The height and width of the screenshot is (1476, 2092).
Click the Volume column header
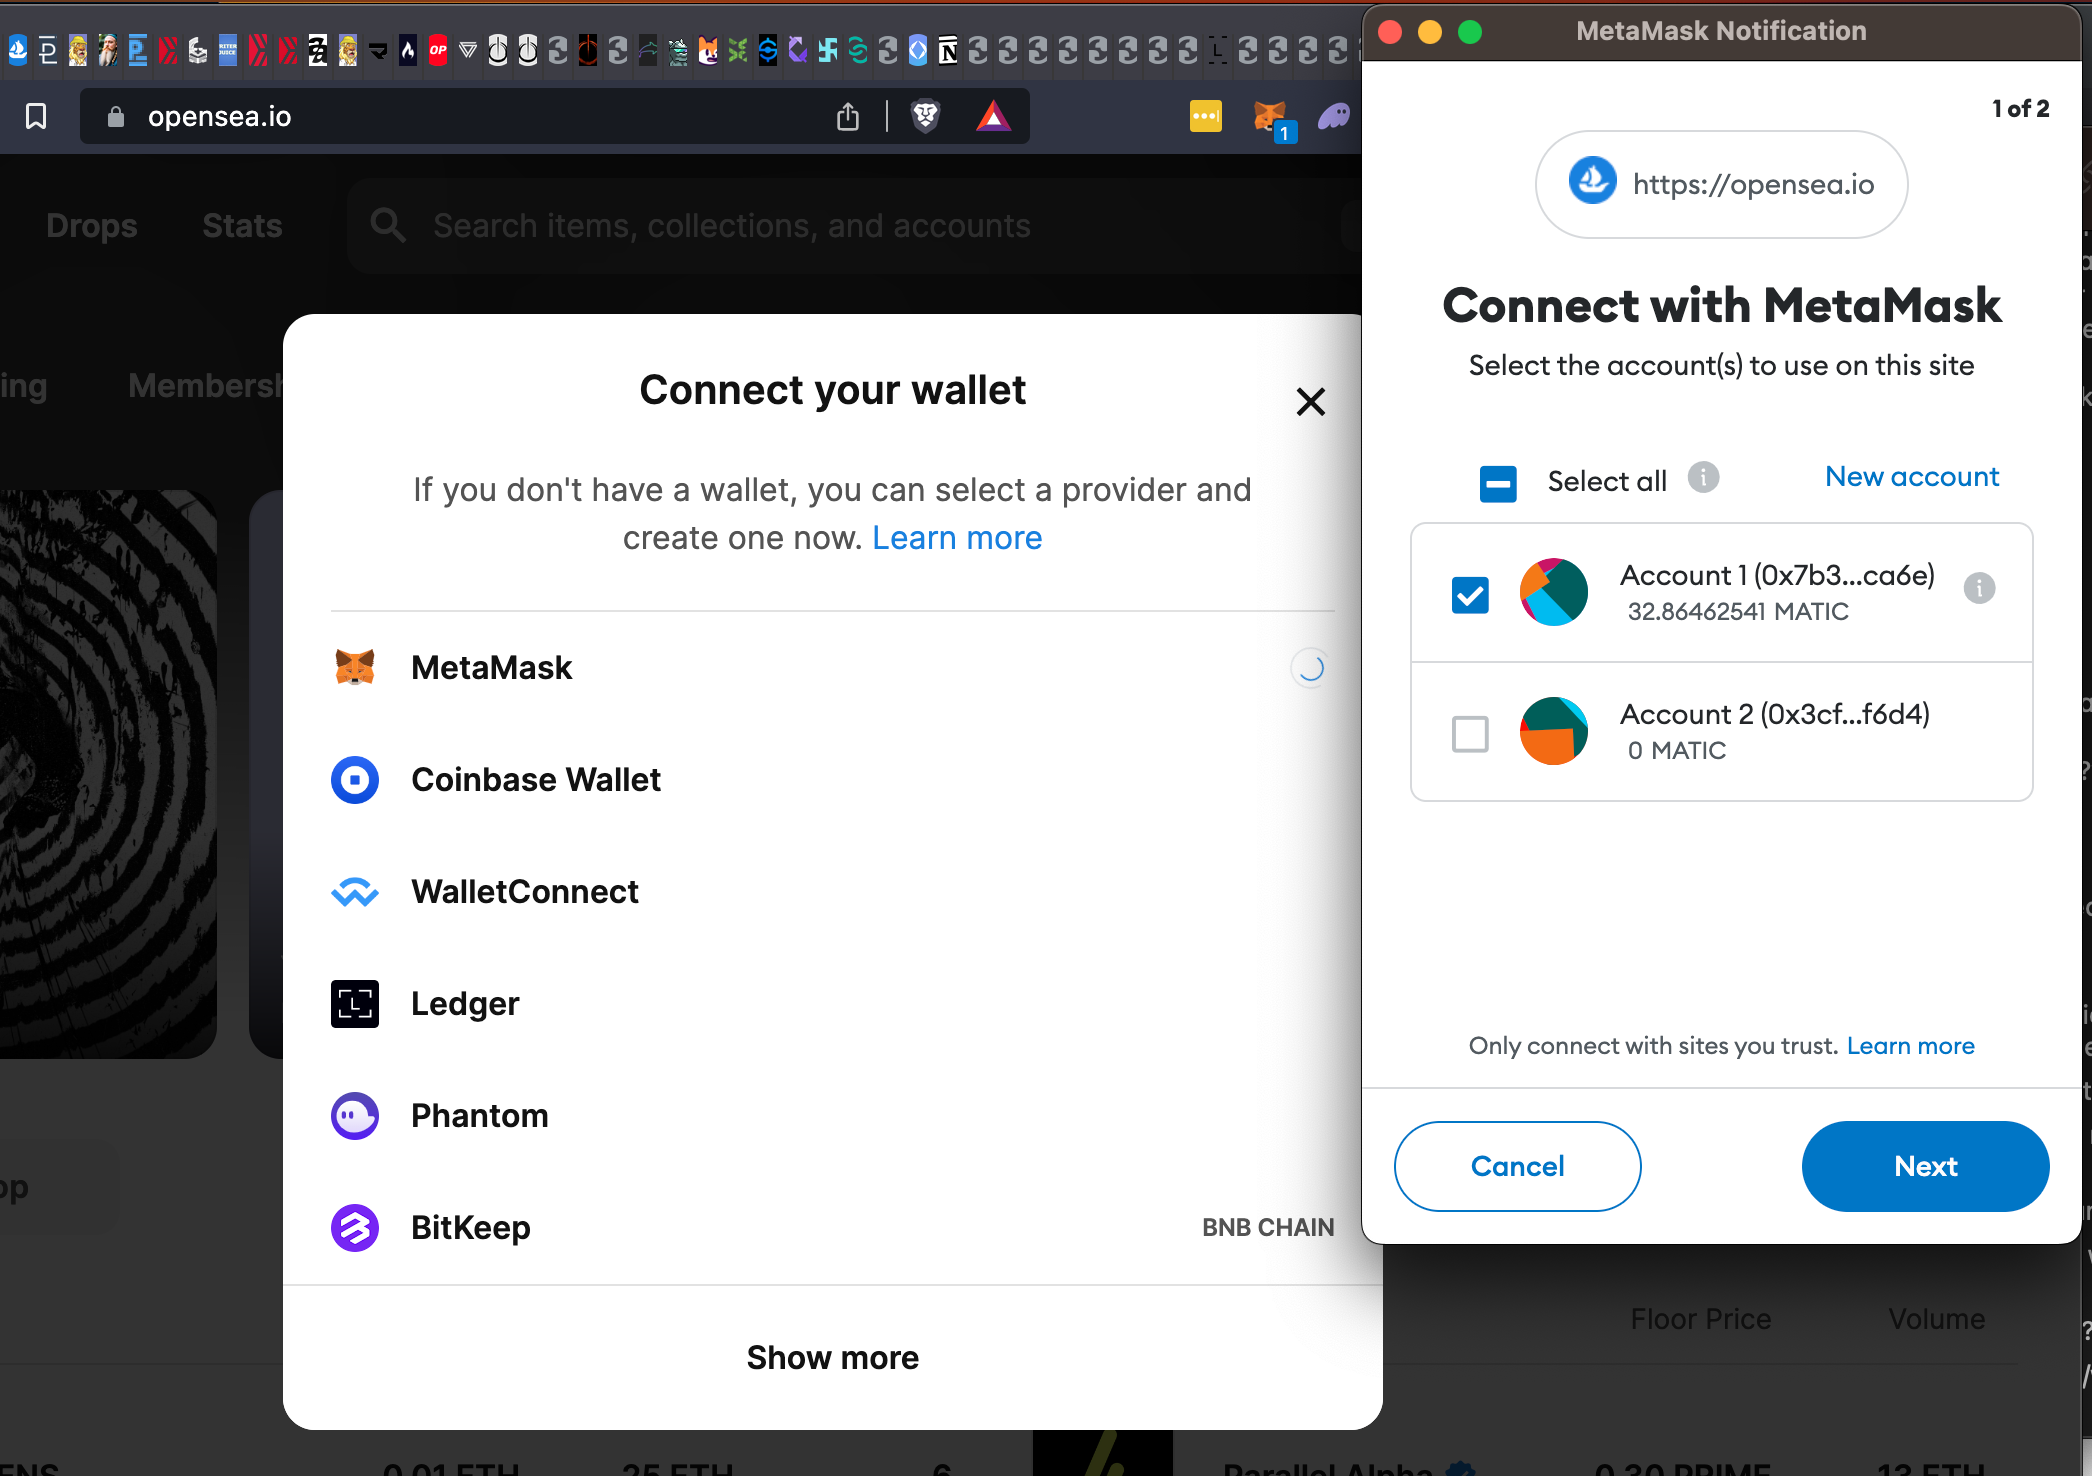pyautogui.click(x=1936, y=1319)
